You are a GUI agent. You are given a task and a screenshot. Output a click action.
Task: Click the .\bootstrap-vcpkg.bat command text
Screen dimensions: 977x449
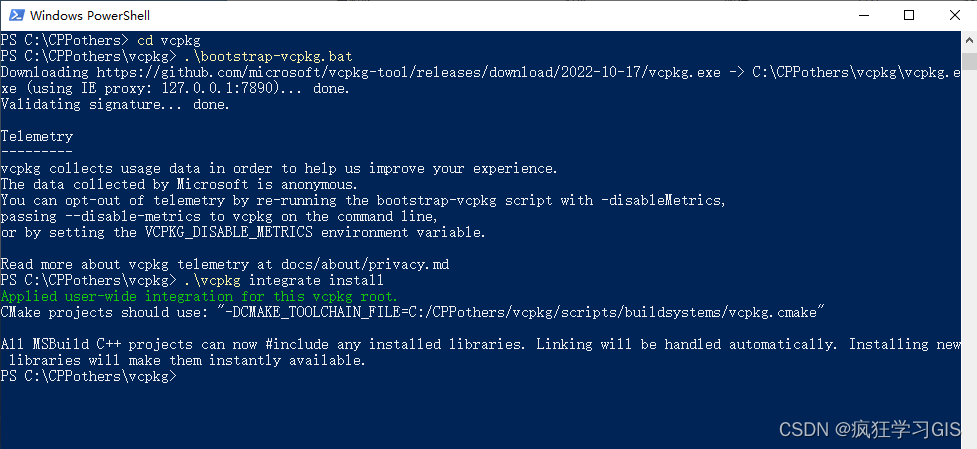tap(268, 56)
